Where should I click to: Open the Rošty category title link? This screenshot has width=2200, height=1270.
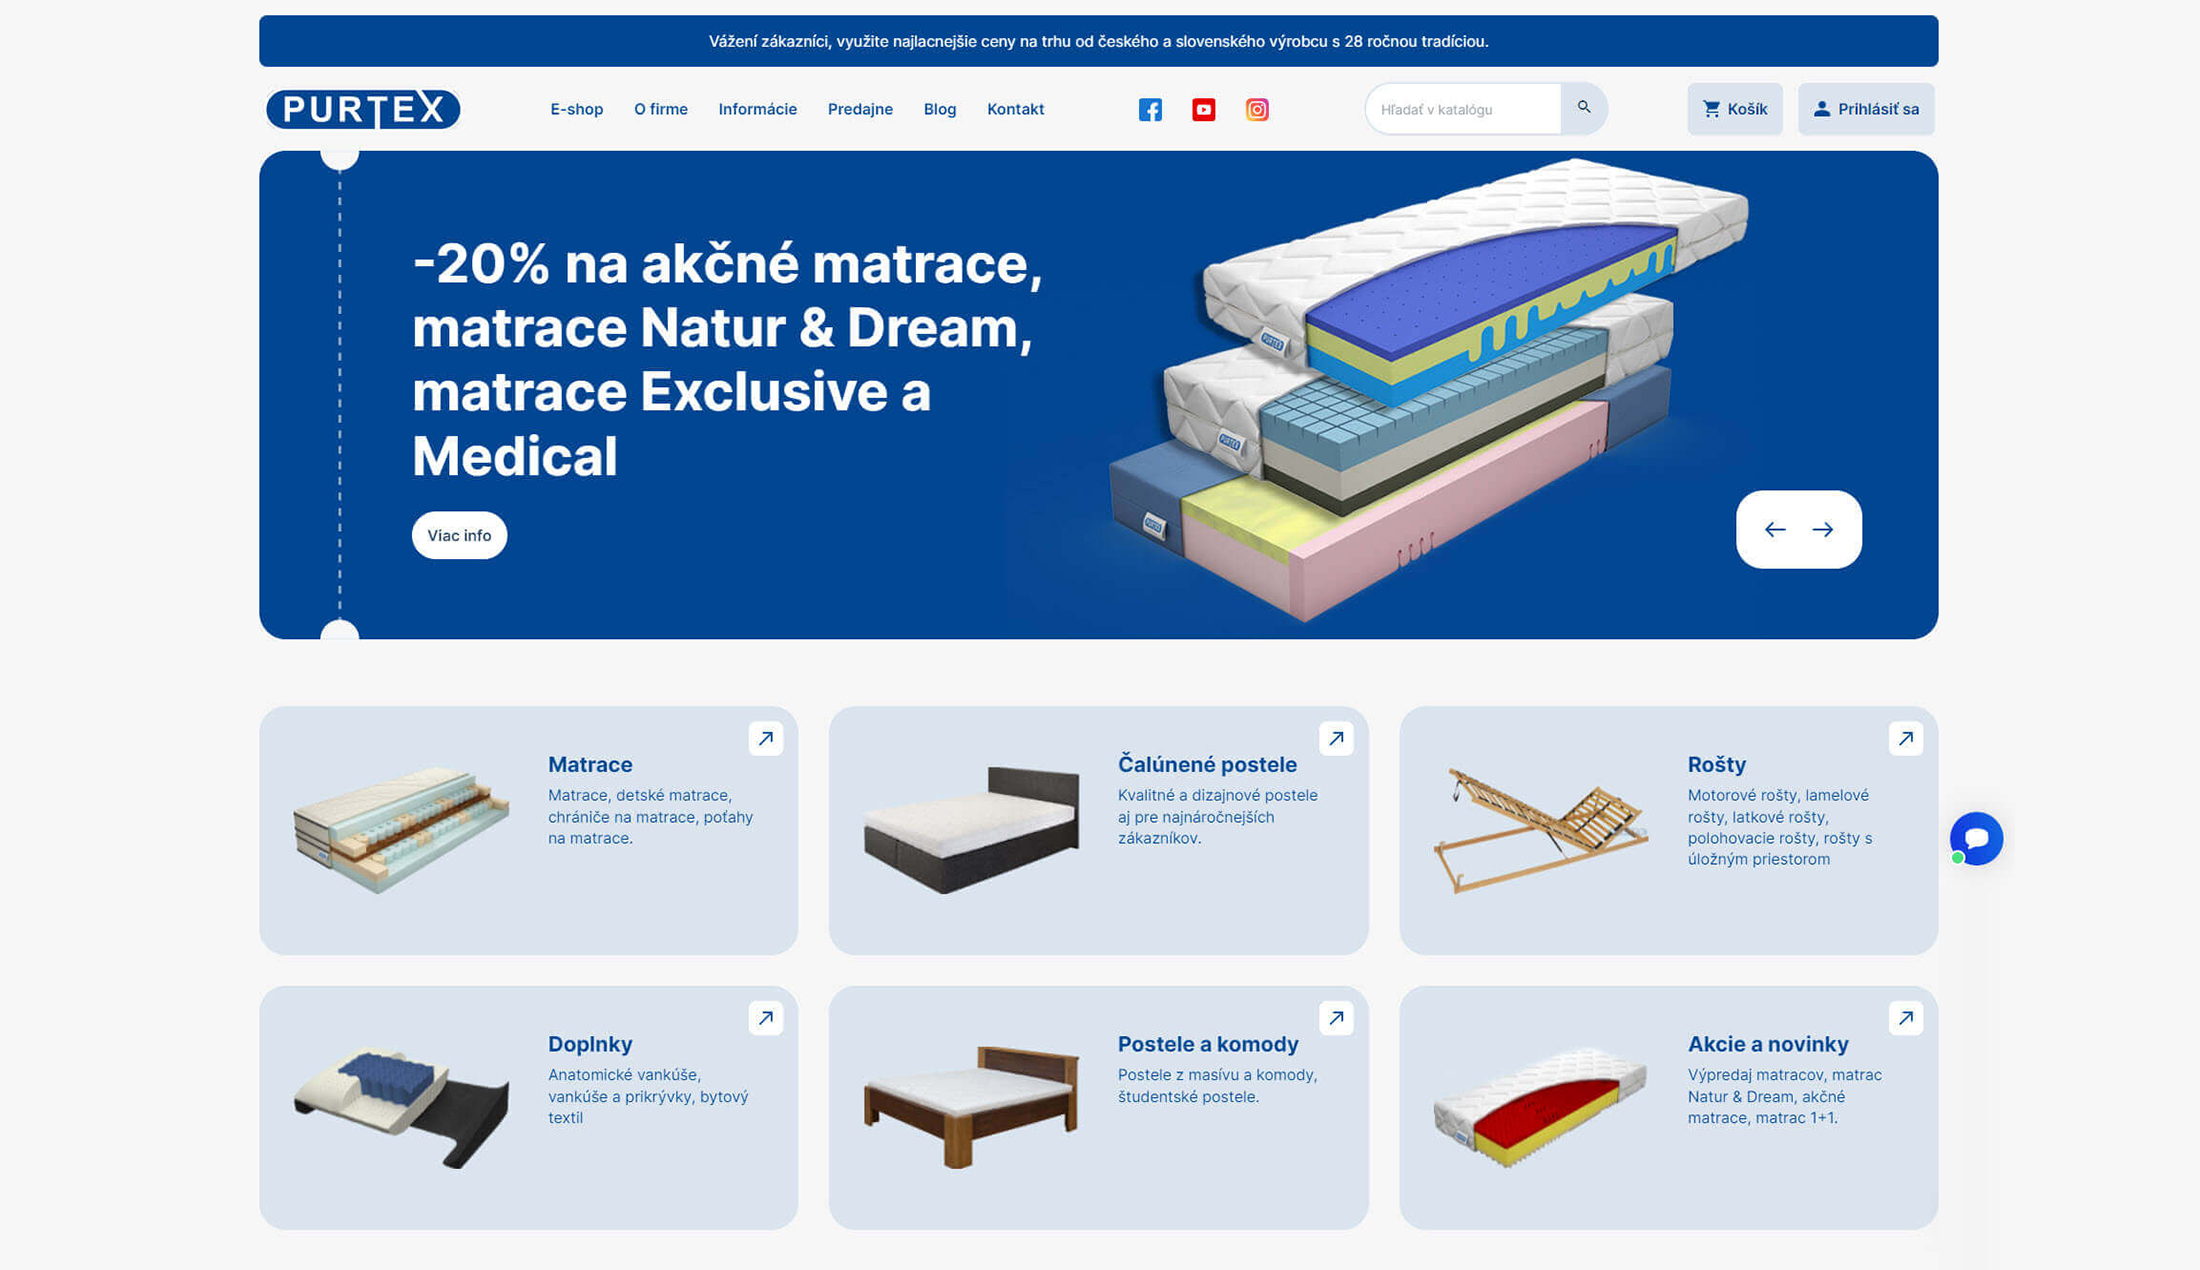1717,764
